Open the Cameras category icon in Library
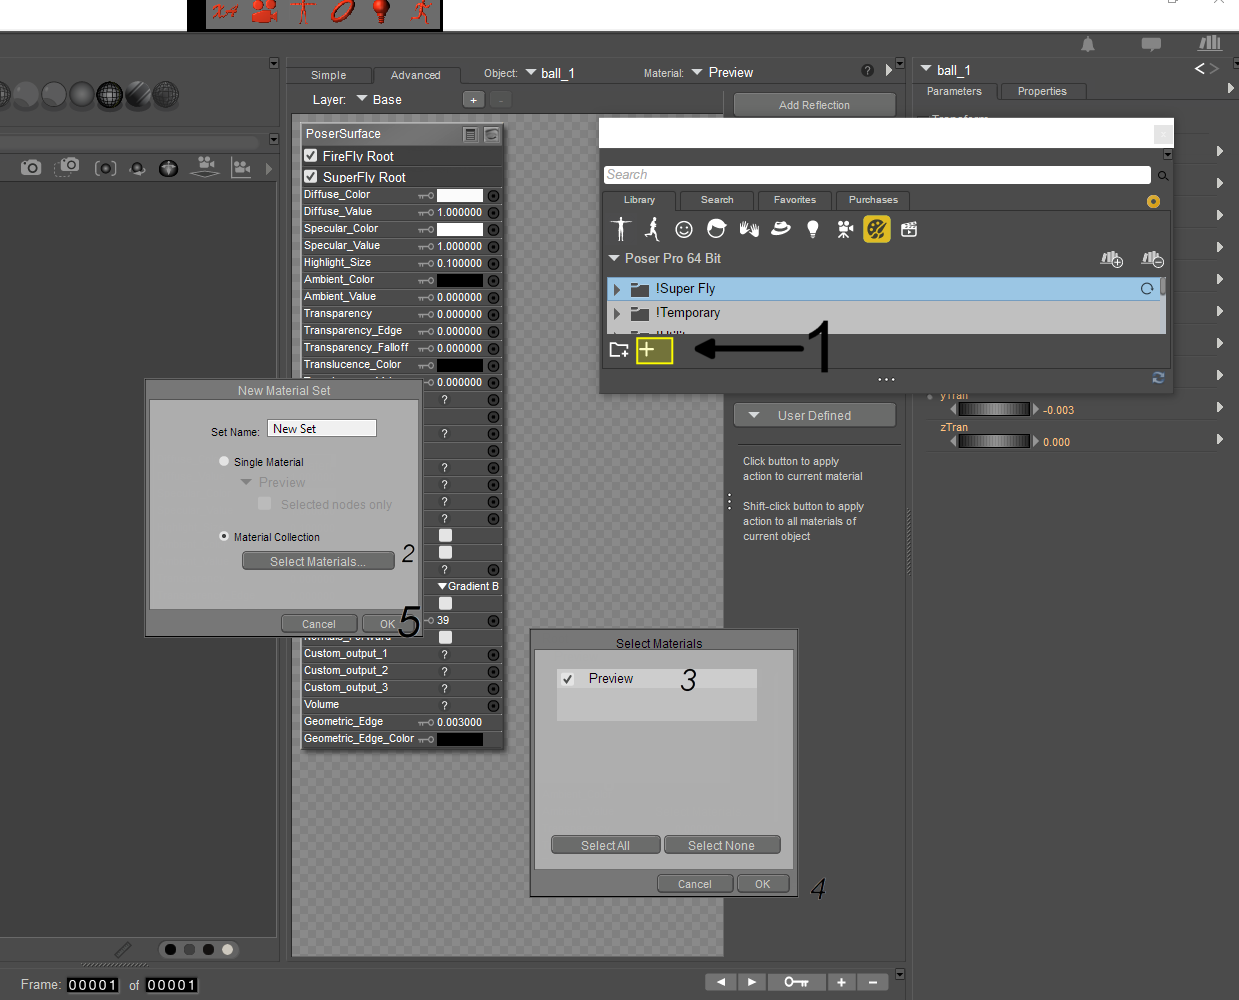 pos(845,229)
